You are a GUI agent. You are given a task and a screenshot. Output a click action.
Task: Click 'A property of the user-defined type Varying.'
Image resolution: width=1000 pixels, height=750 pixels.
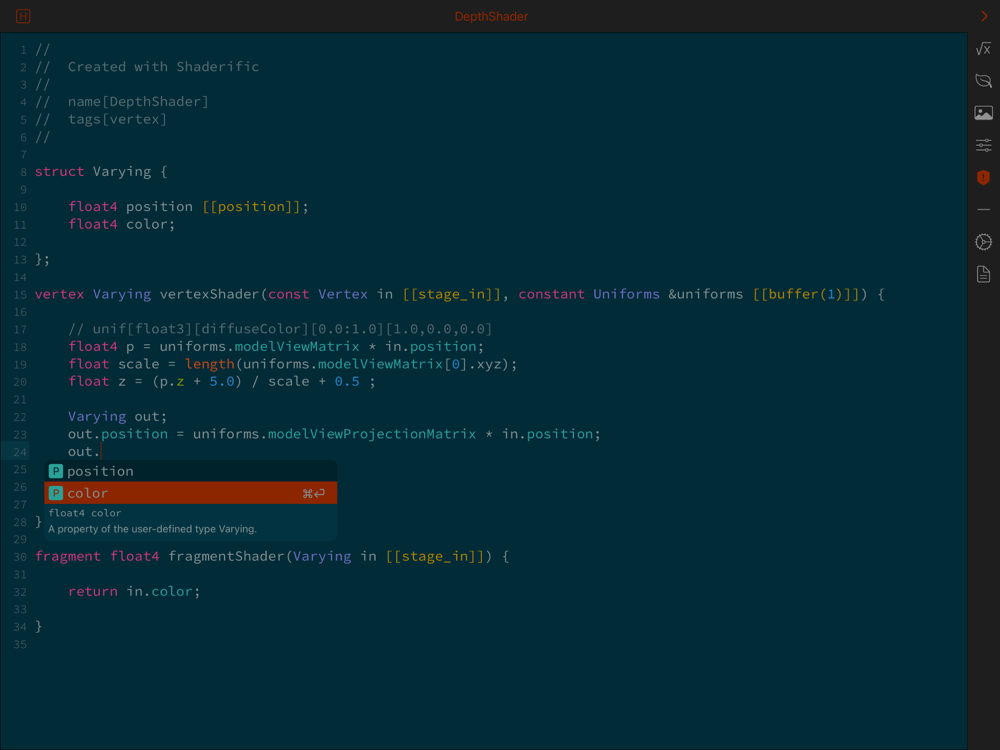152,529
